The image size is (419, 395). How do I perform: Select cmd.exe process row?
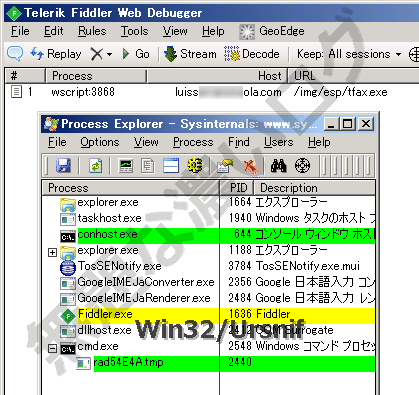pyautogui.click(x=209, y=347)
